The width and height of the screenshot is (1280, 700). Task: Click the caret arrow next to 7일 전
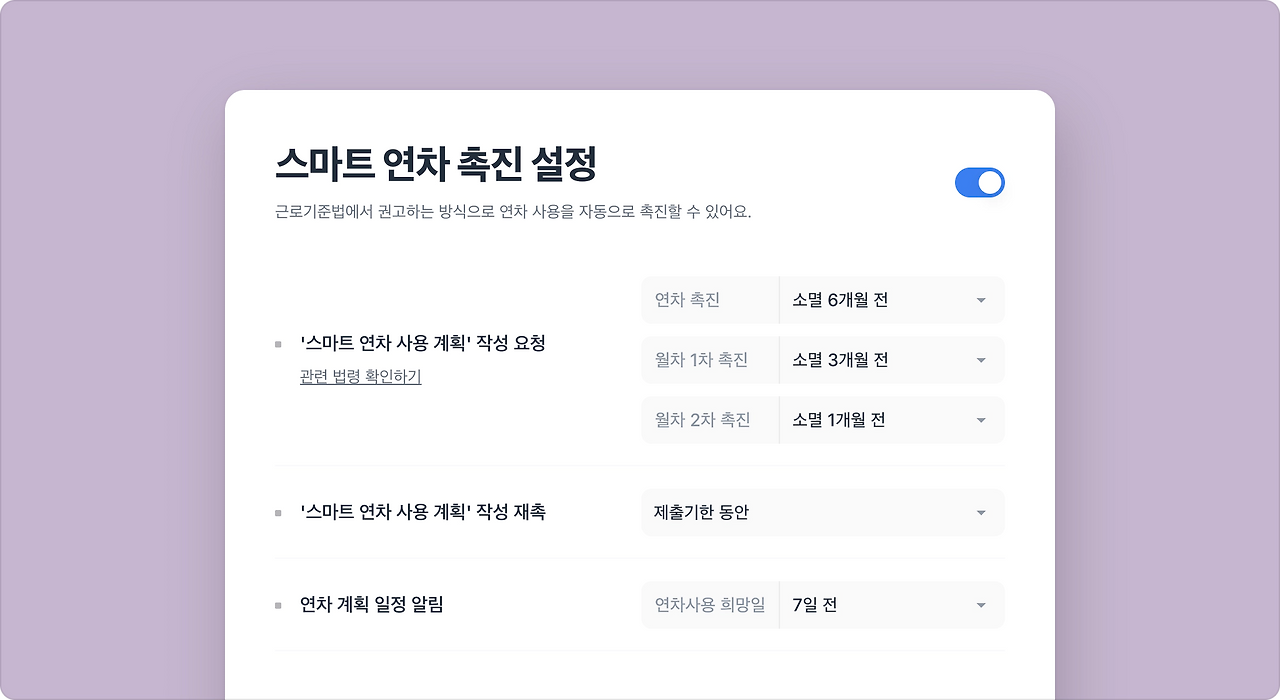tap(981, 605)
